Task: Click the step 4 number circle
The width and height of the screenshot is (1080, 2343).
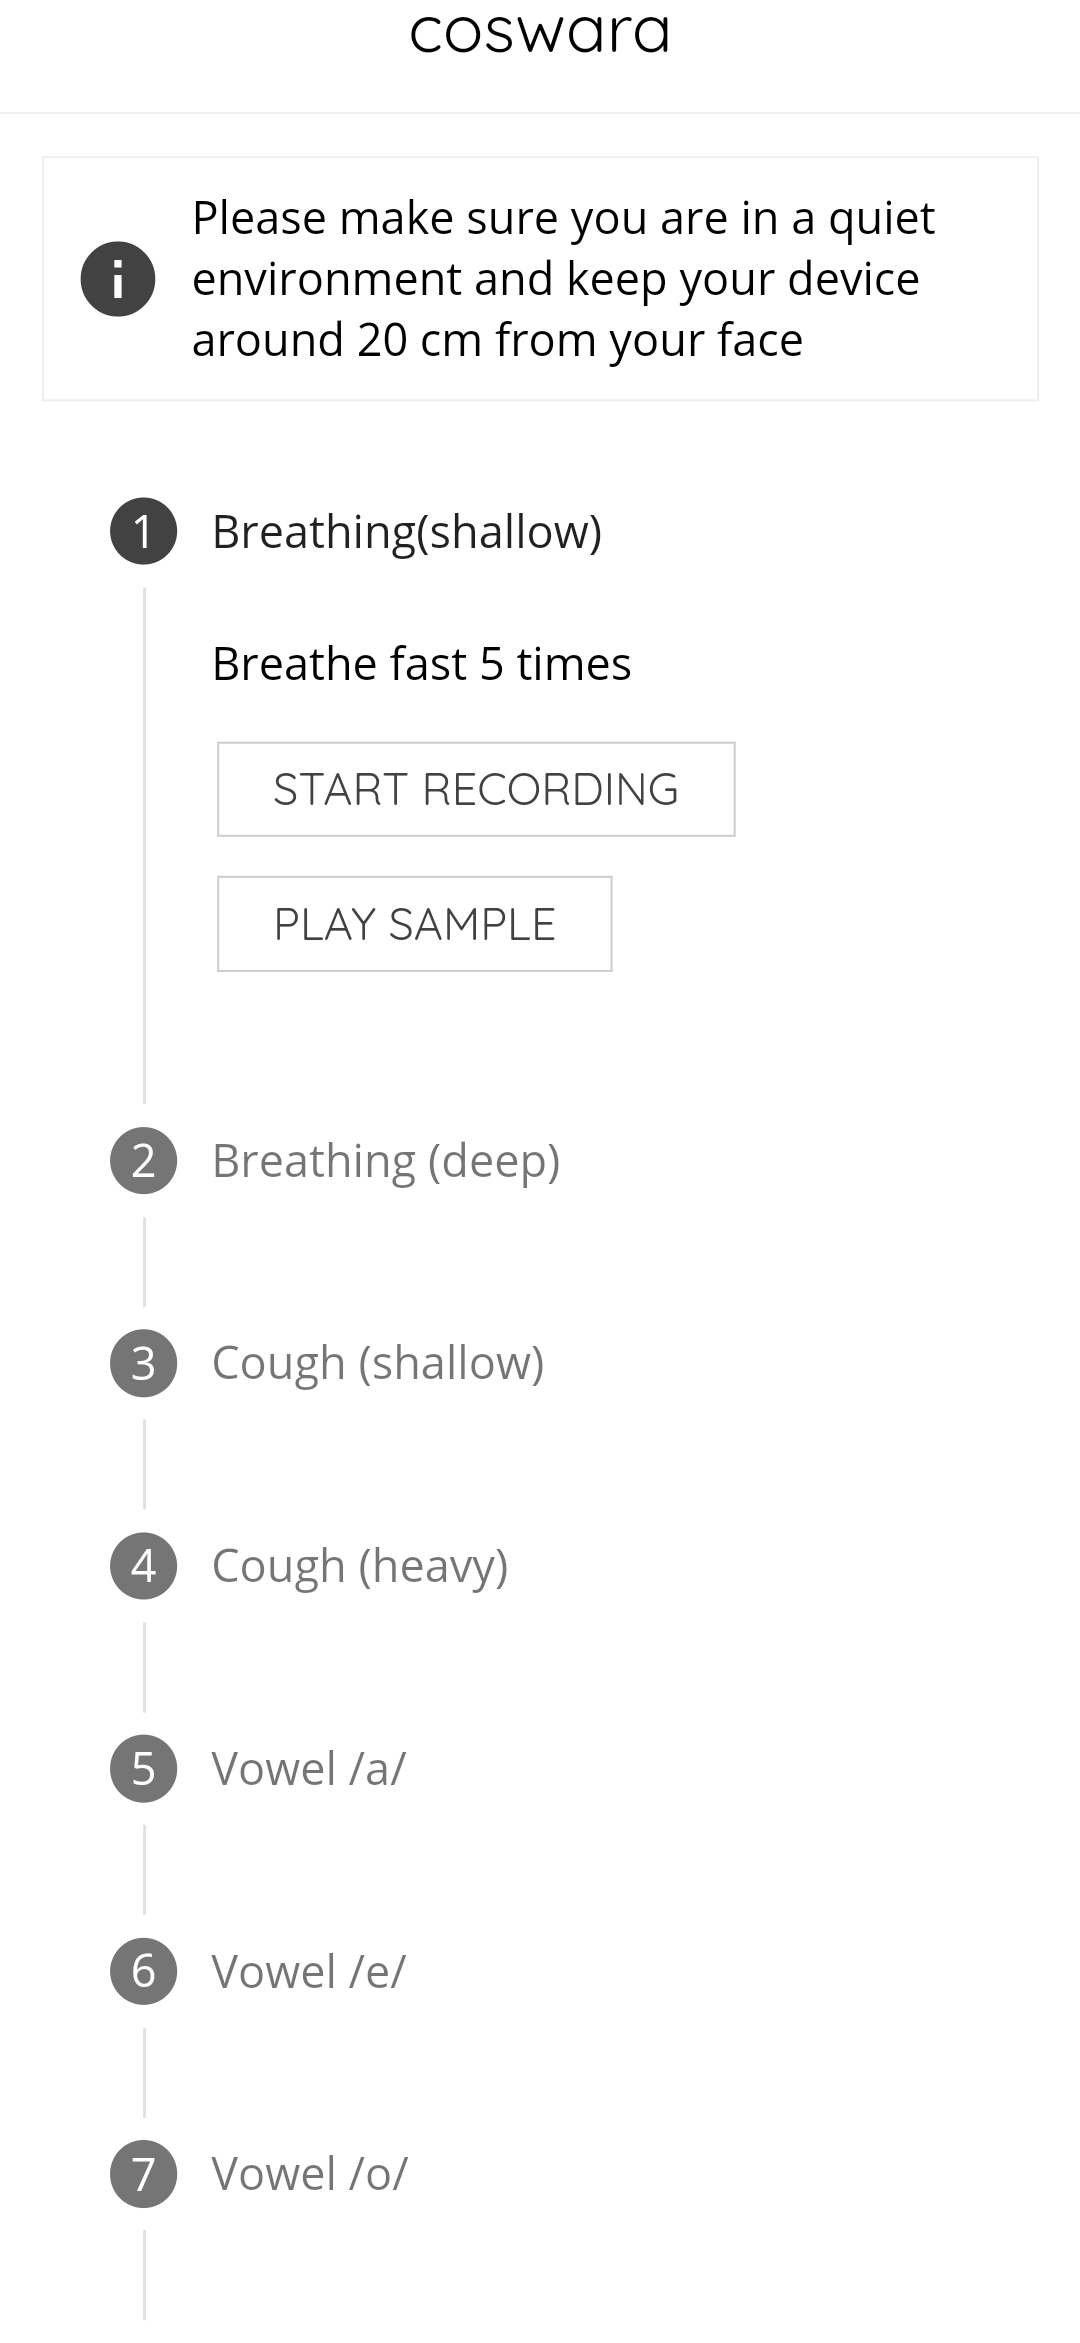Action: [143, 1566]
